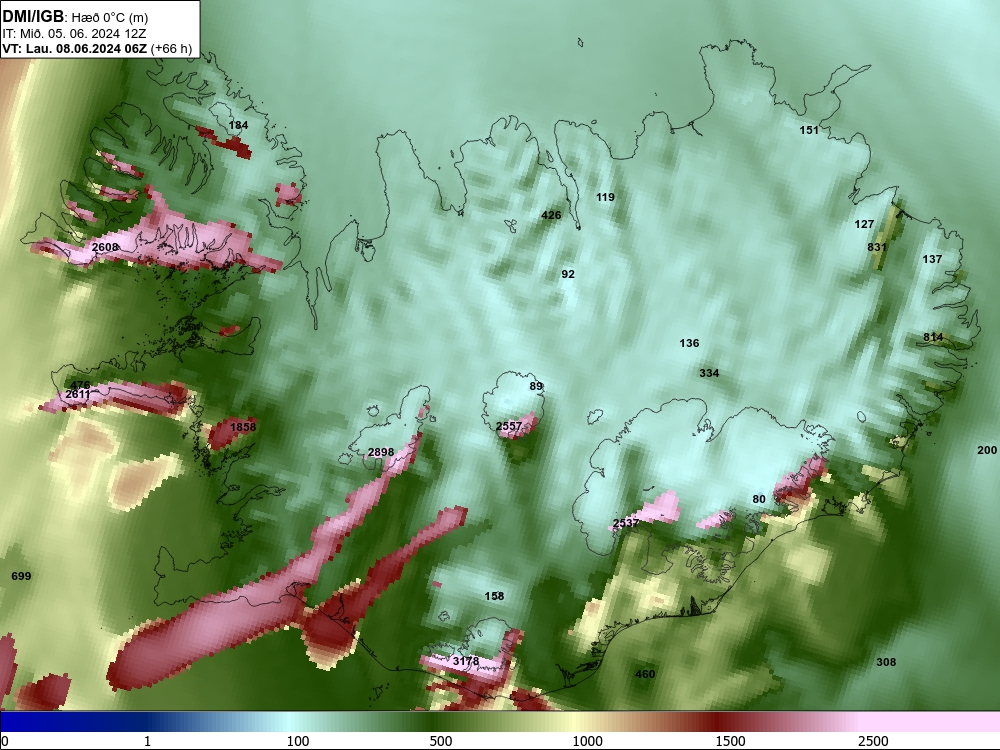
Task: Select the 699 value over the sea
Action: click(x=21, y=577)
